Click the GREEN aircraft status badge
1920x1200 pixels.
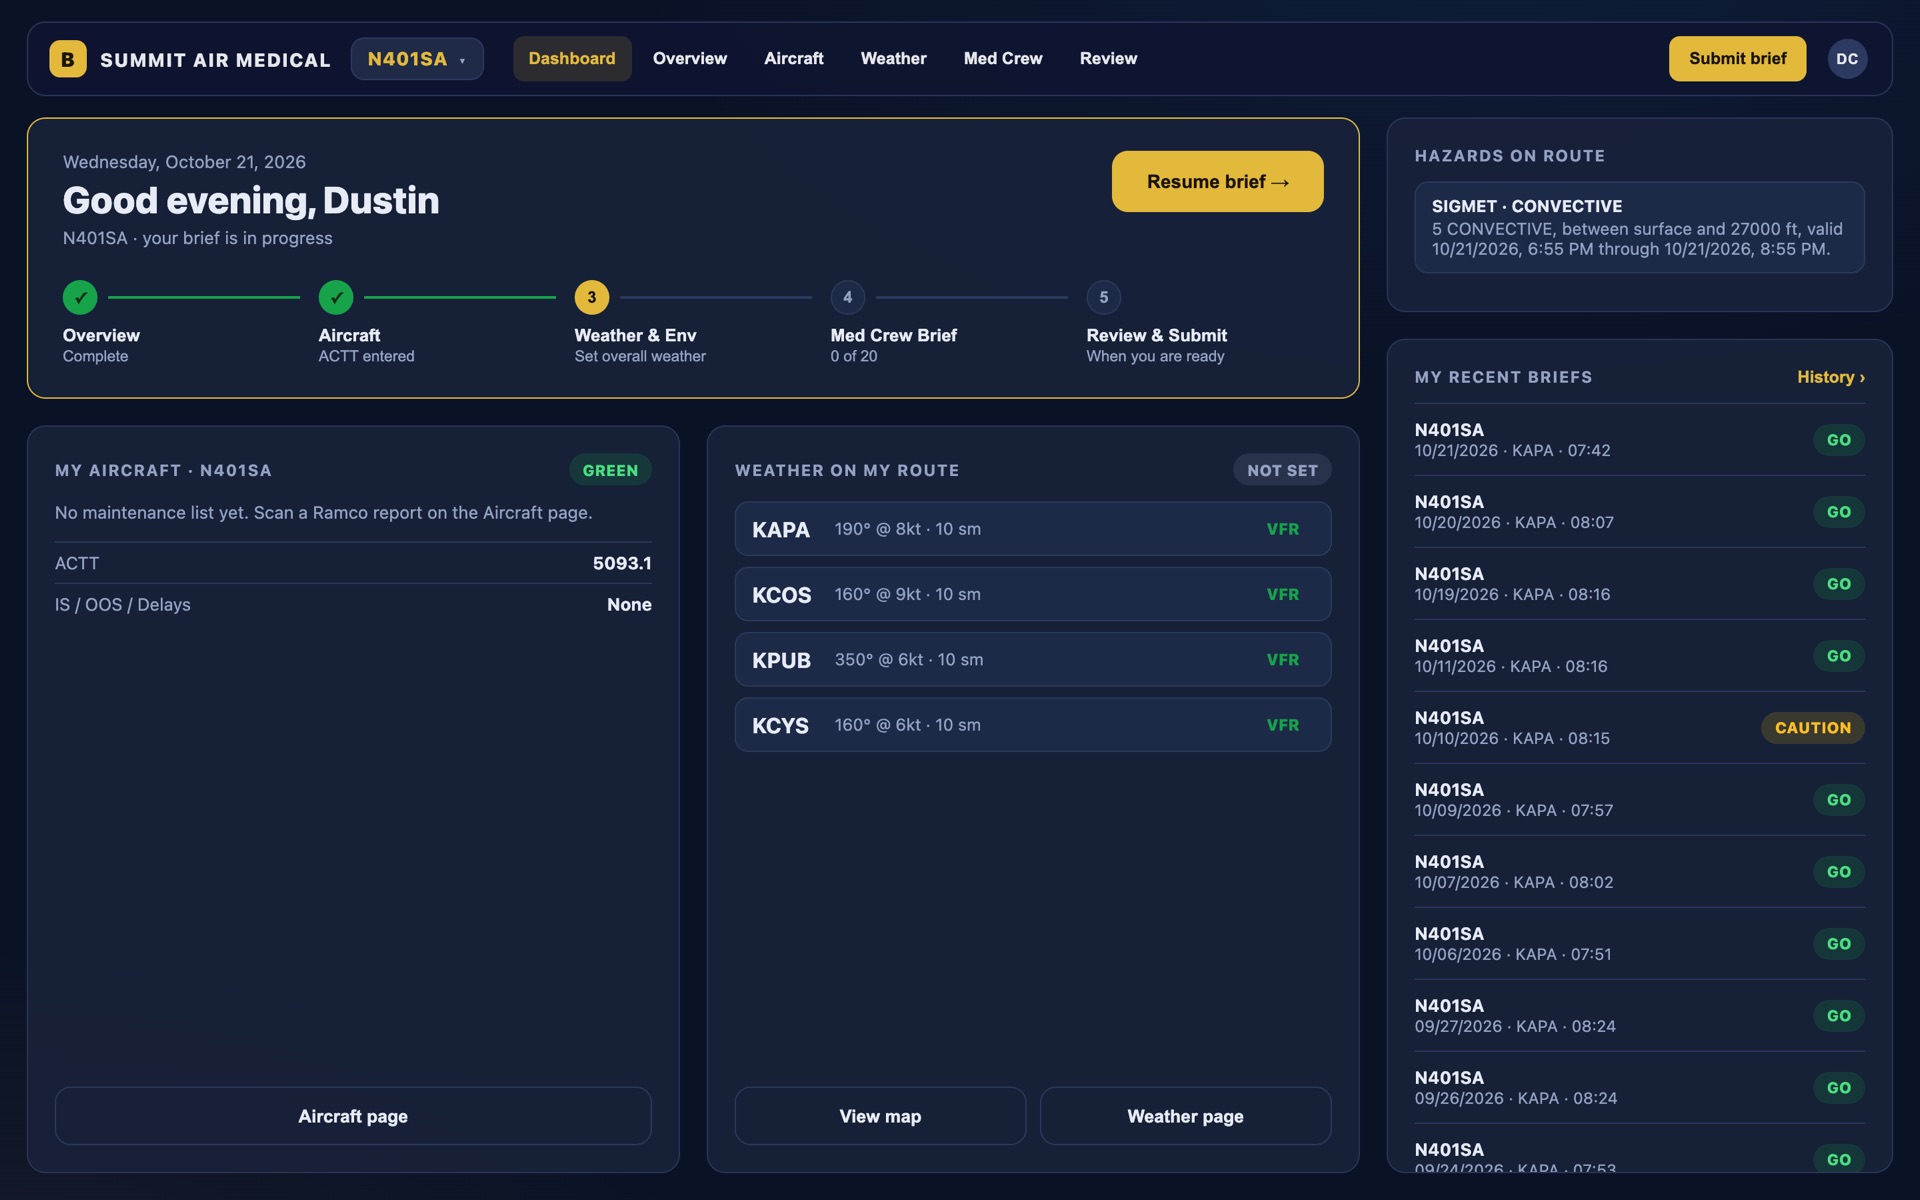[610, 470]
